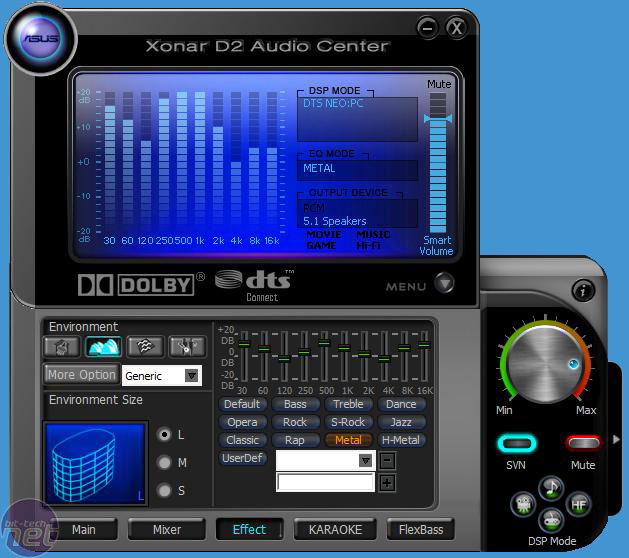Click the information icon
Image resolution: width=629 pixels, height=558 pixels.
click(x=583, y=290)
